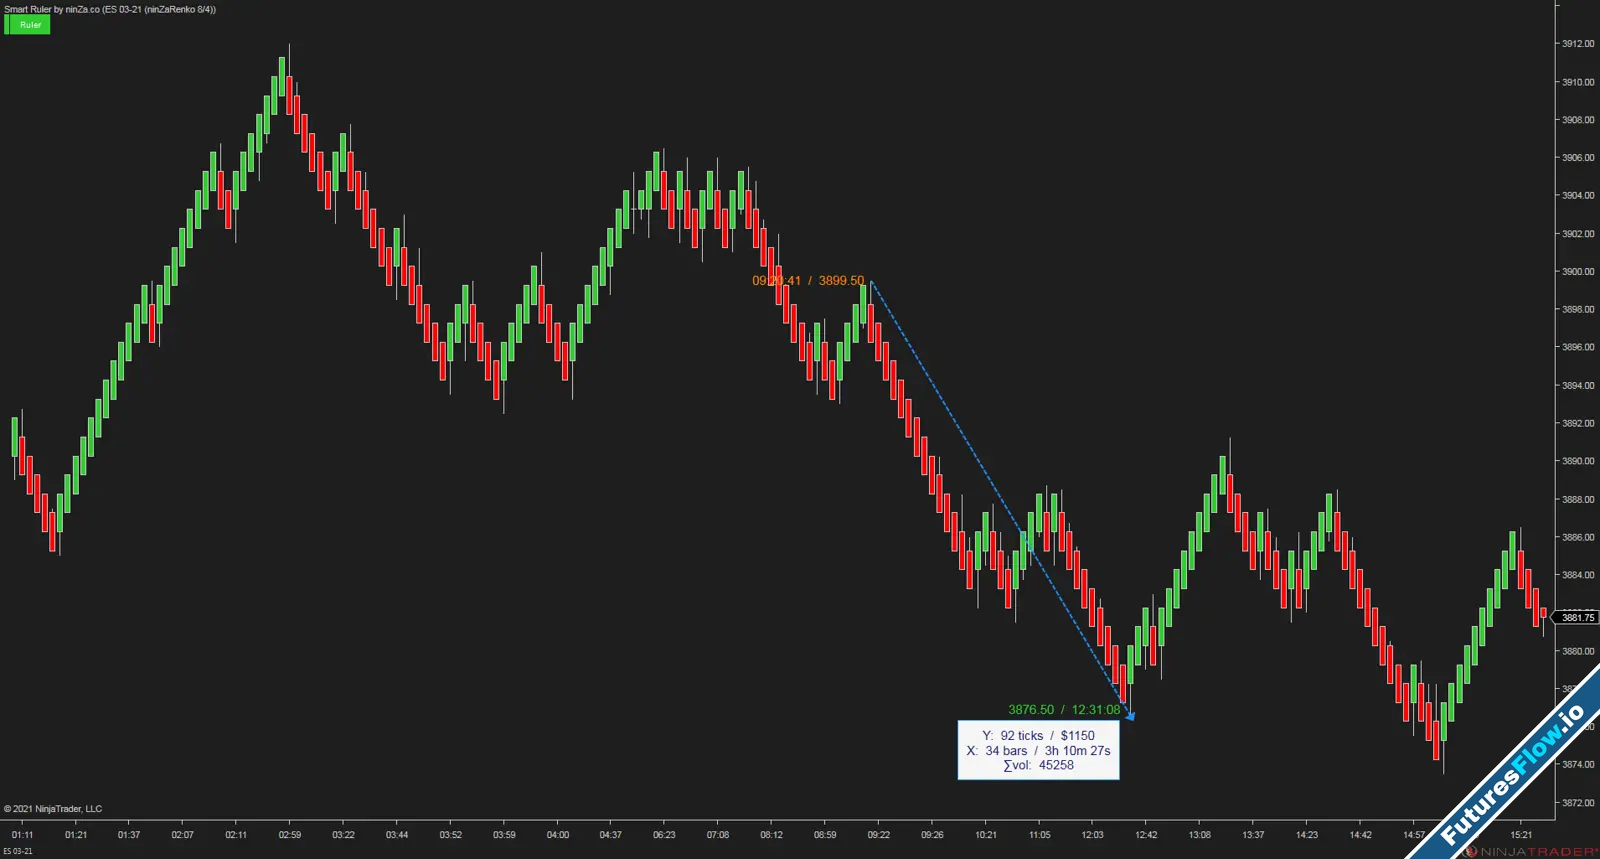
Task: Click the 3900.00 label on the price axis
Action: 1578,272
